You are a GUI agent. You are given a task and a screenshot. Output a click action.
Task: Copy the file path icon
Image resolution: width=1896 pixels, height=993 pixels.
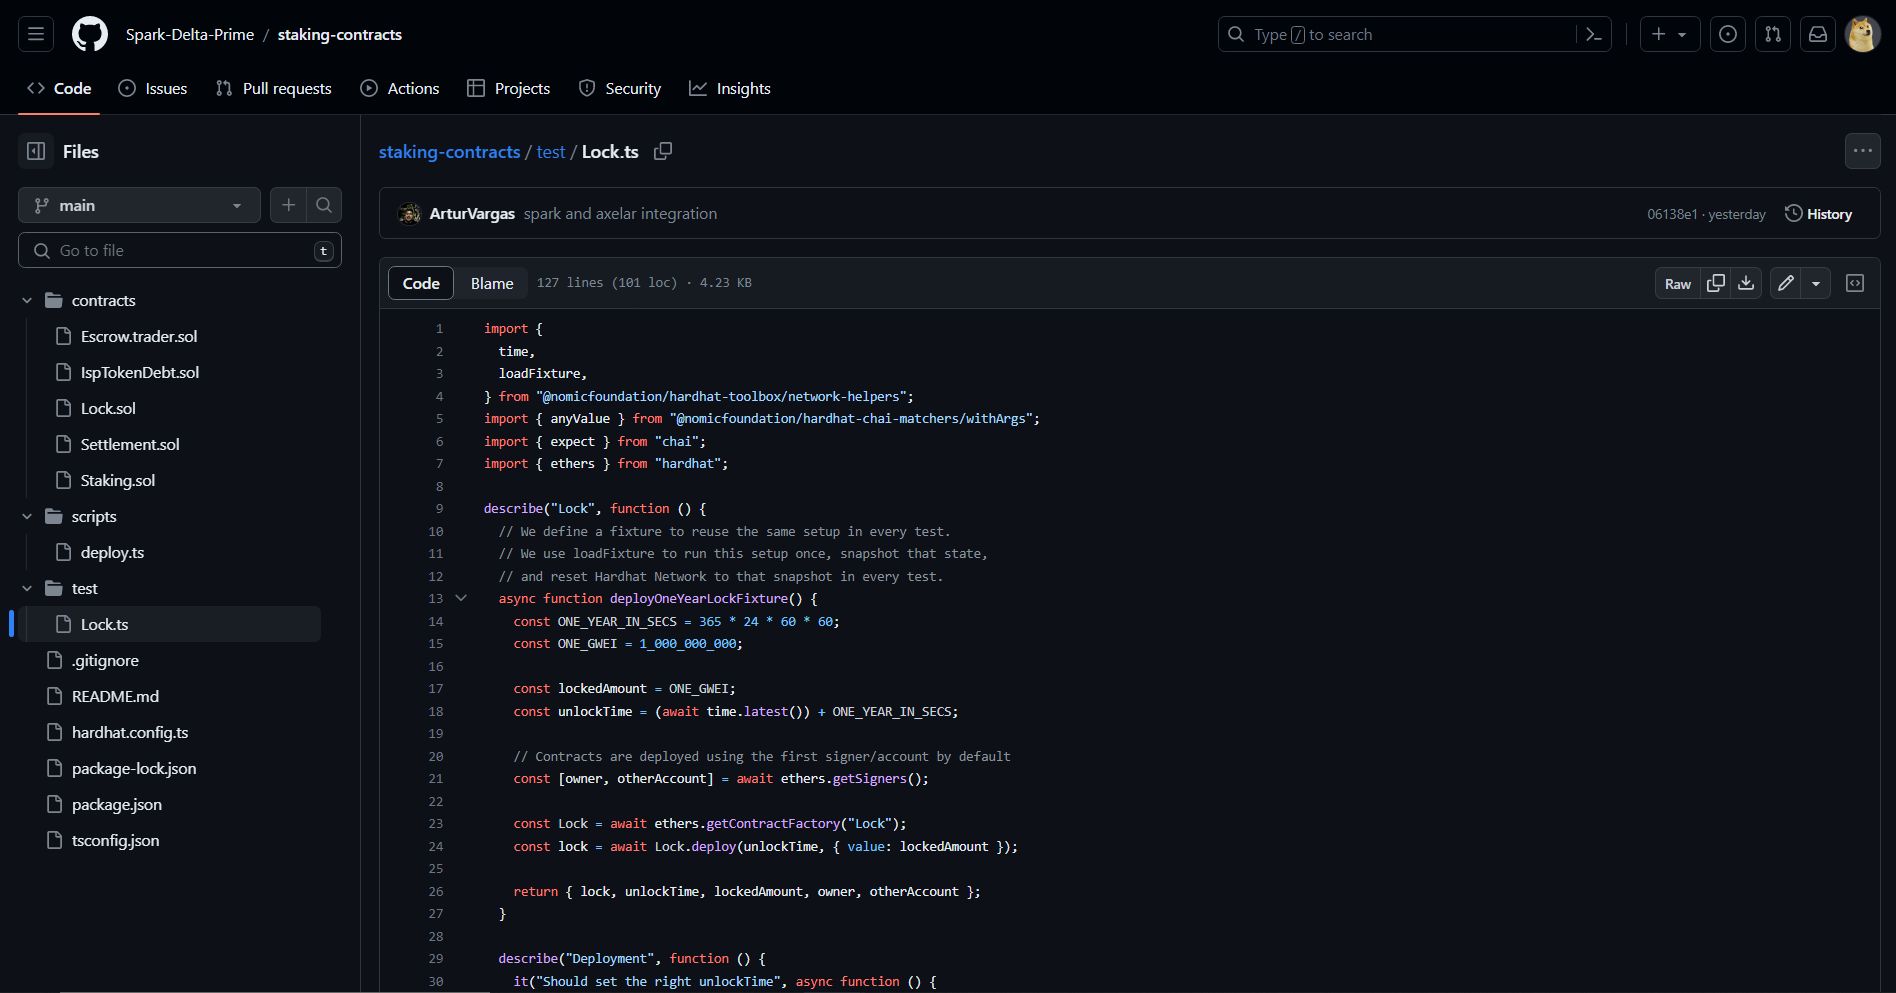(663, 151)
